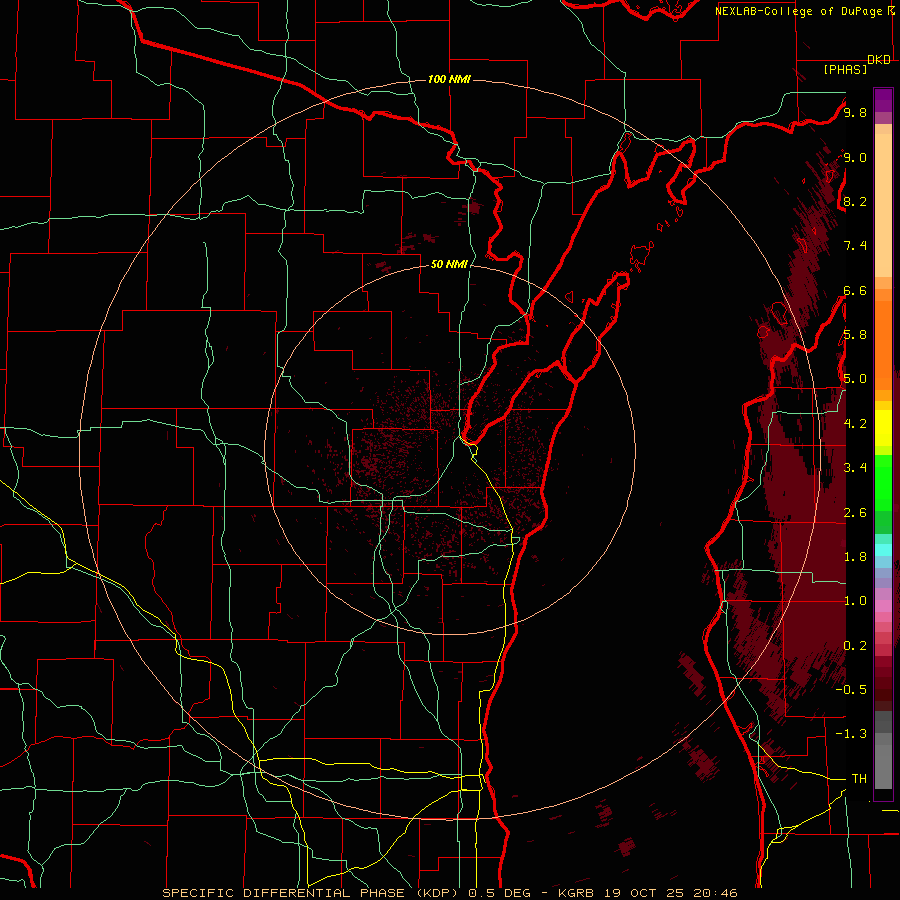Click the cyan segment of the color bar
900x900 pixels.
883,550
